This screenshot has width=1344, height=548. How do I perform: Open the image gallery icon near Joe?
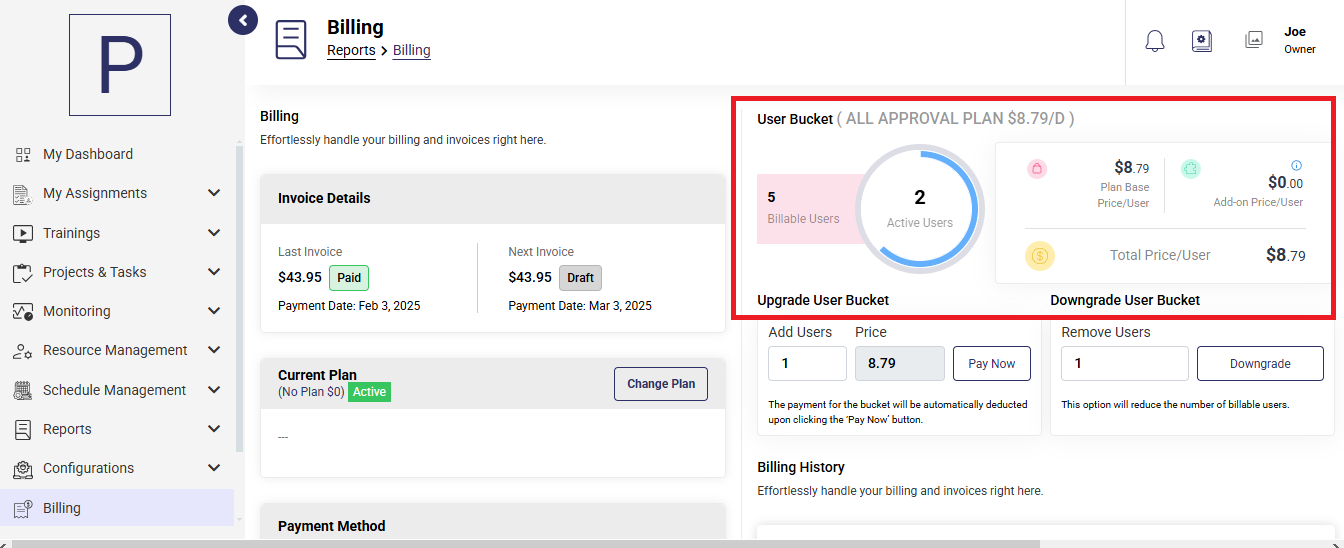(1253, 40)
